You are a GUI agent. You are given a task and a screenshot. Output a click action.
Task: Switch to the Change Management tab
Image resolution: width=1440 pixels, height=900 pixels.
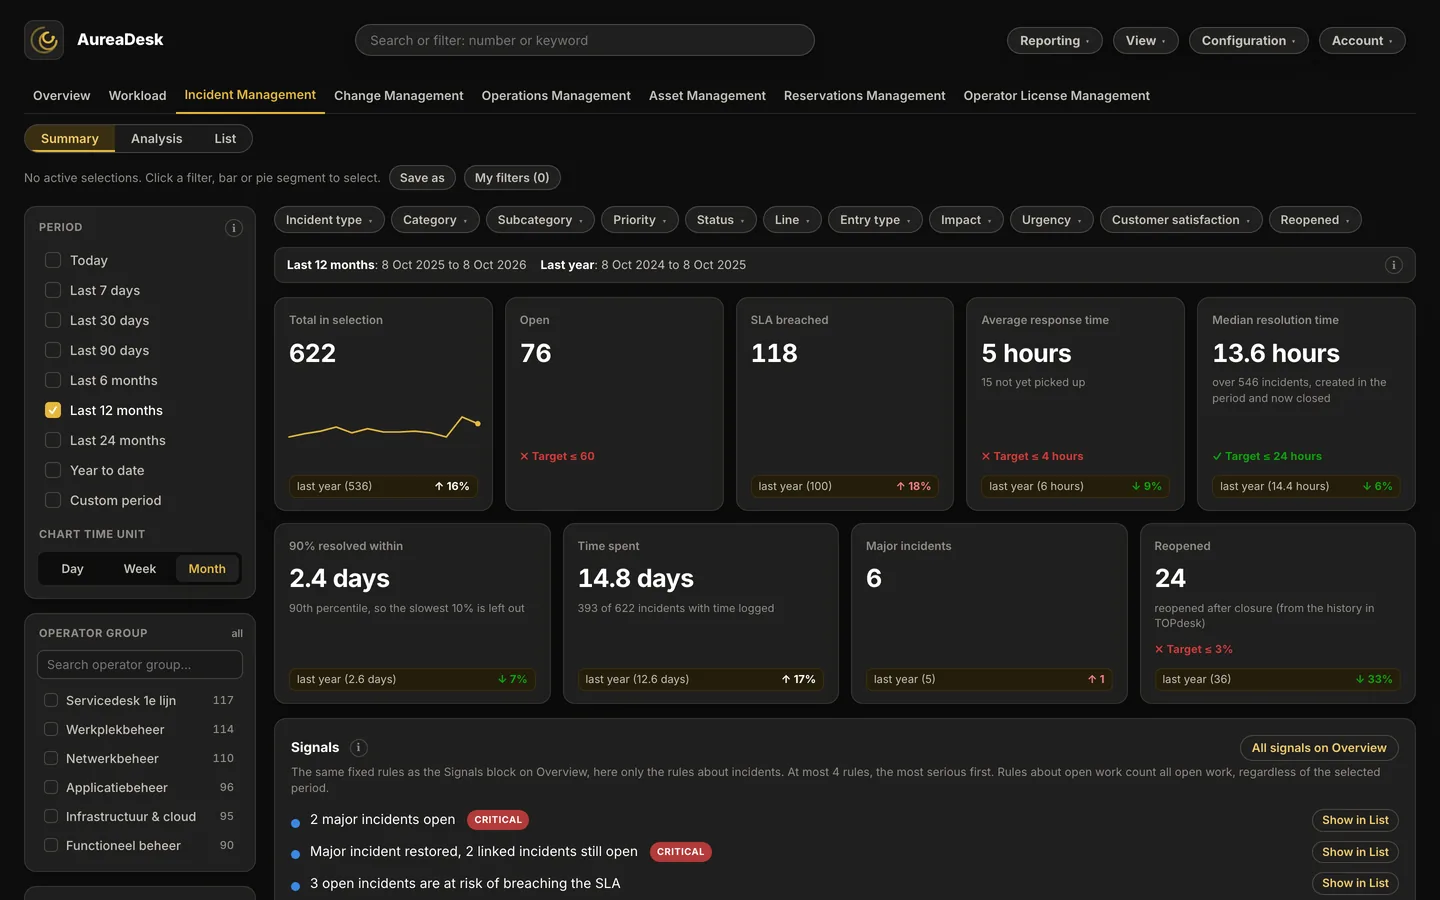pyautogui.click(x=399, y=96)
